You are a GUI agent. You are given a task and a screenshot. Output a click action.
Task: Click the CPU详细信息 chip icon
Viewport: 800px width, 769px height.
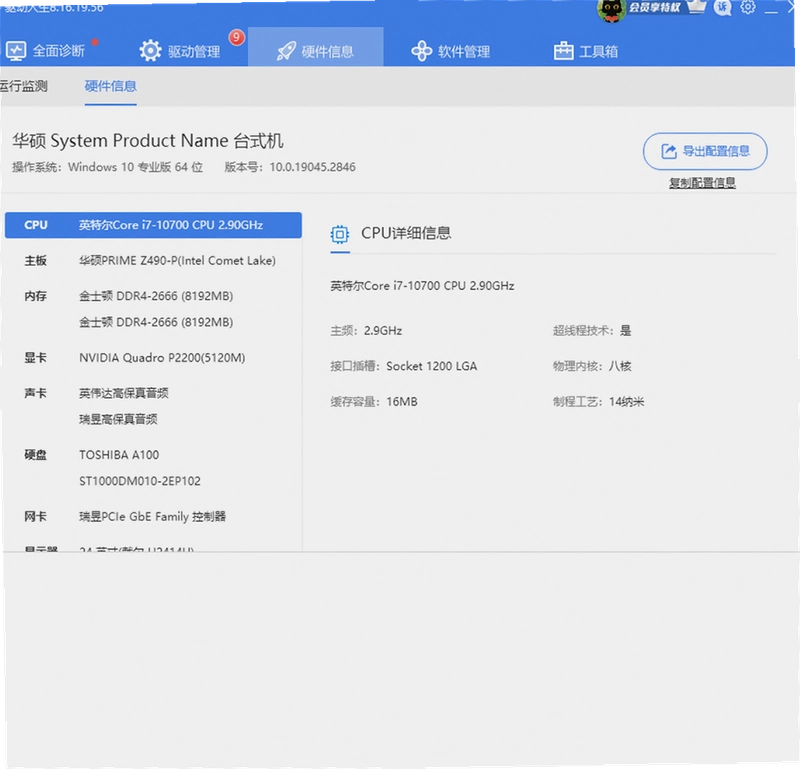point(340,234)
